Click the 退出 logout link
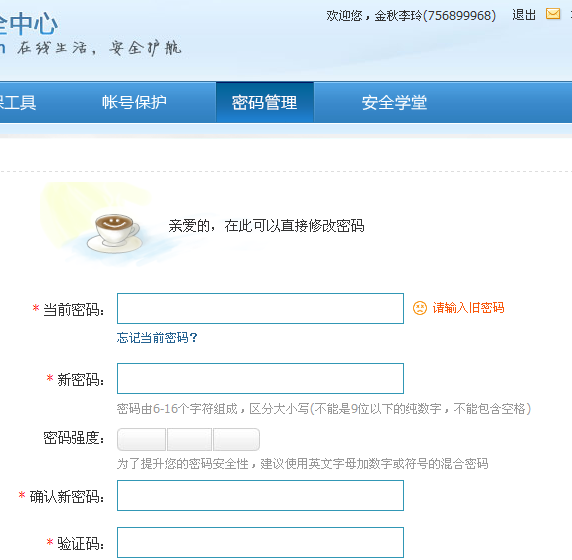This screenshot has height=560, width=572. point(524,15)
